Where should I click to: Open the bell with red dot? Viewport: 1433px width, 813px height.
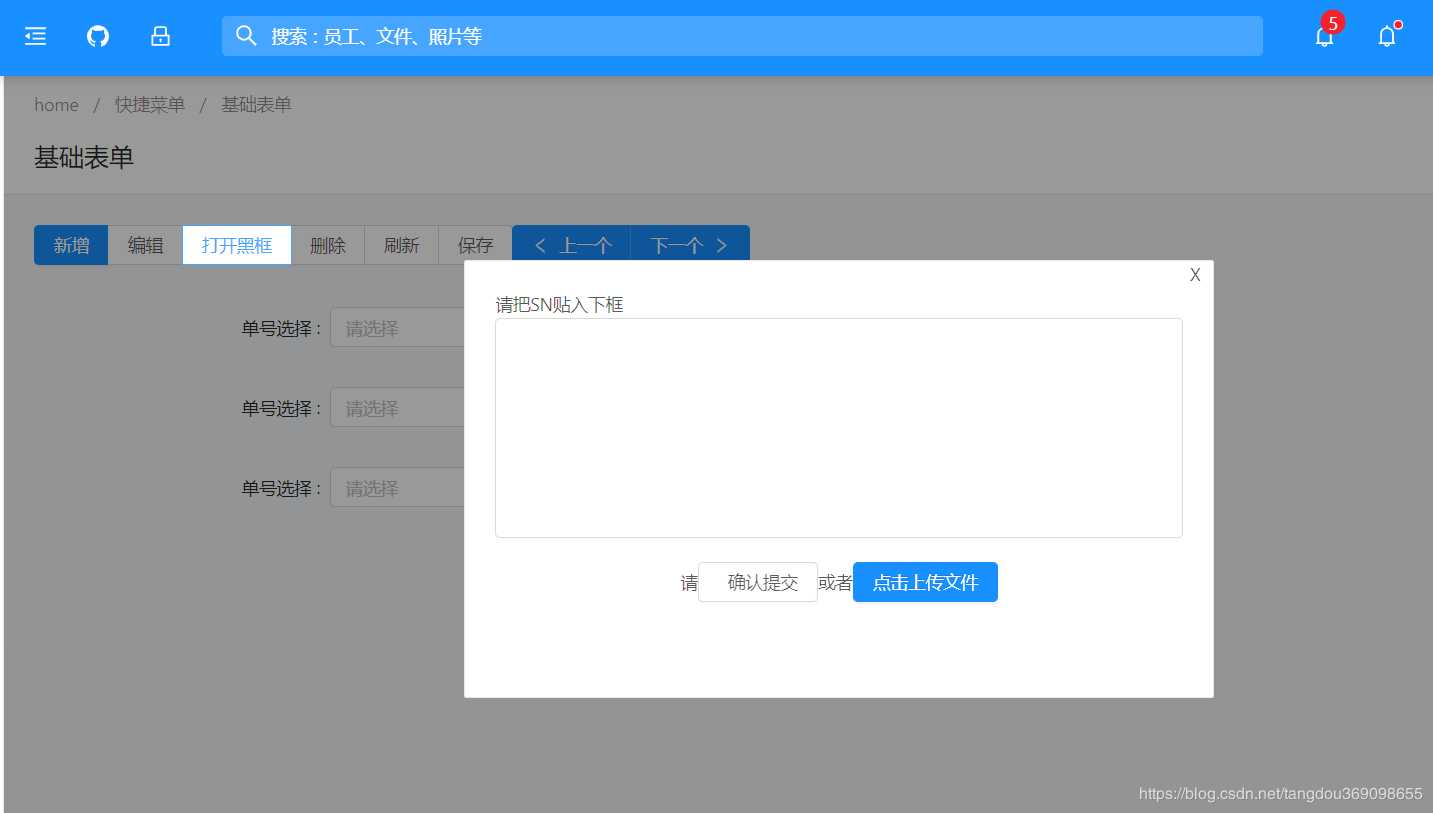tap(1387, 36)
